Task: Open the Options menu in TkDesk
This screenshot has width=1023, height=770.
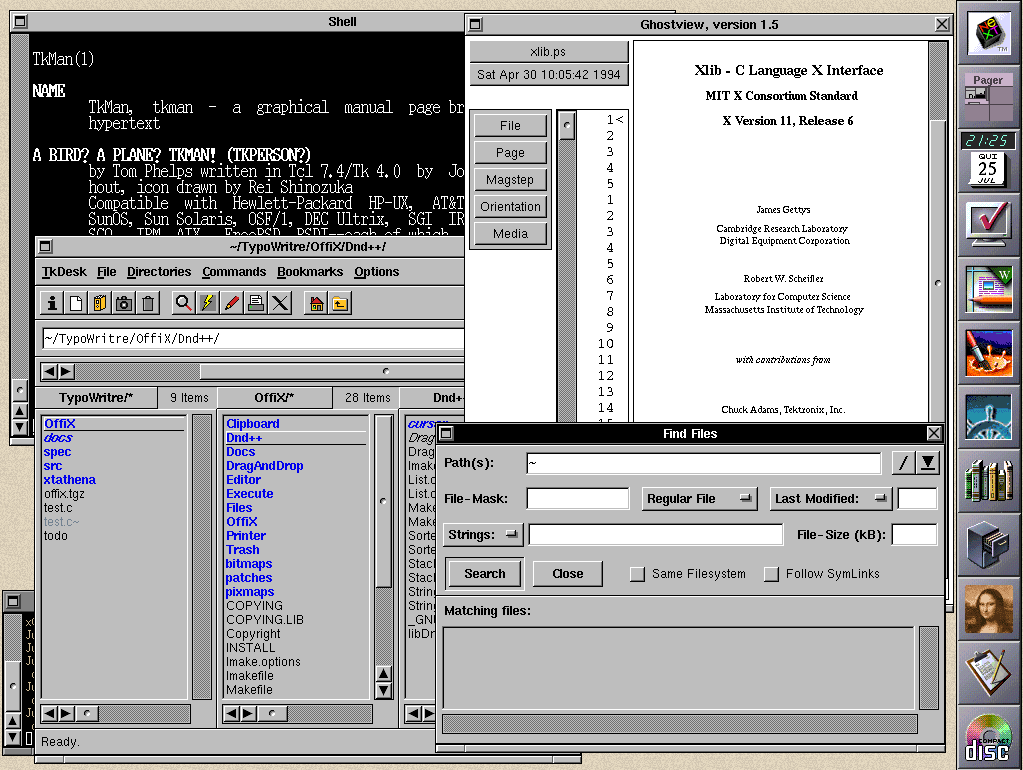Action: (376, 271)
